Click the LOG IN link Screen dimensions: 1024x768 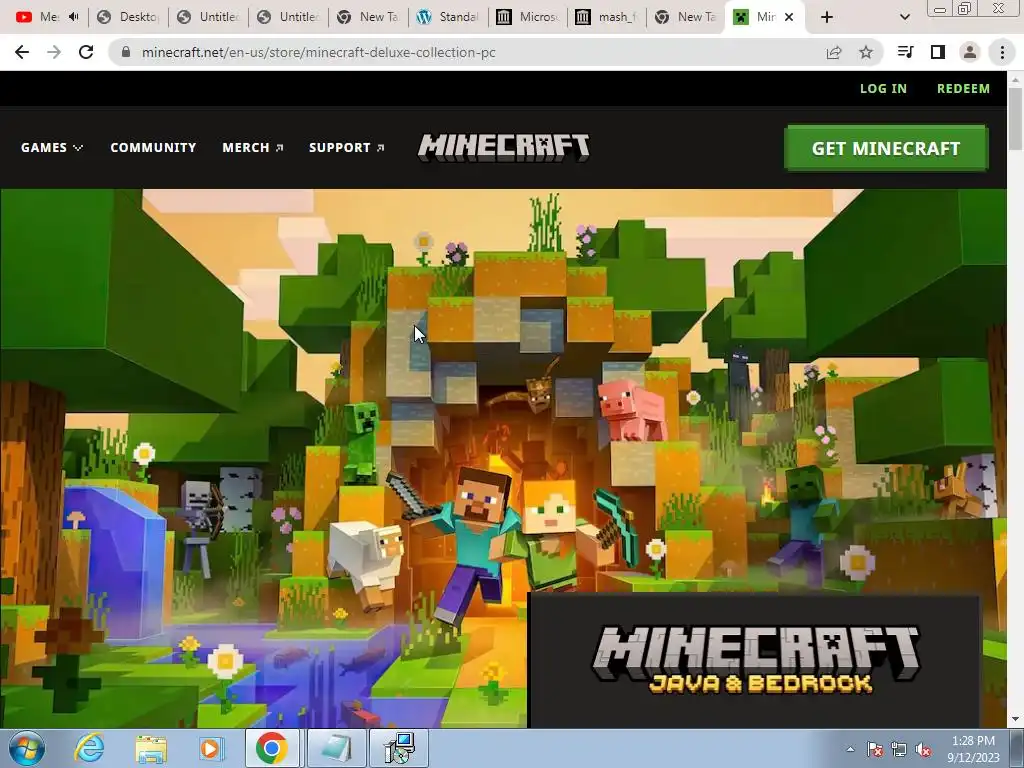click(x=883, y=88)
